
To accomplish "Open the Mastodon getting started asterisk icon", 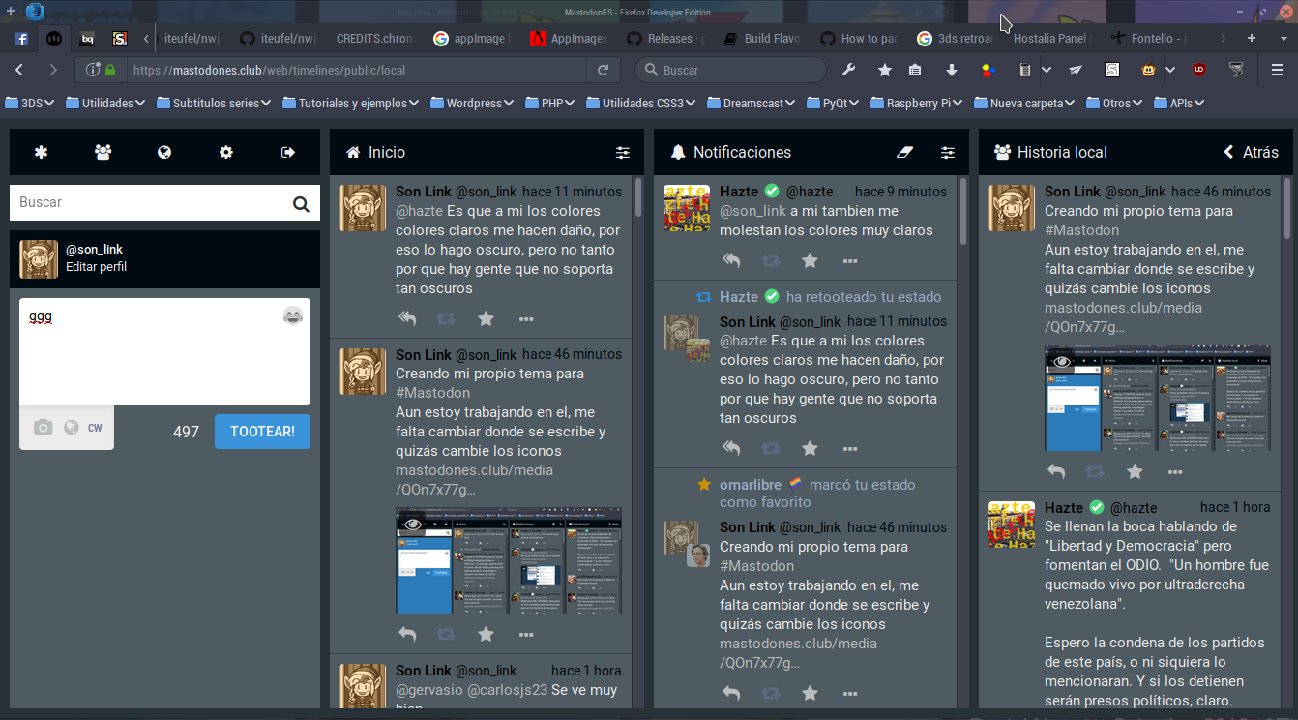I will (x=41, y=152).
